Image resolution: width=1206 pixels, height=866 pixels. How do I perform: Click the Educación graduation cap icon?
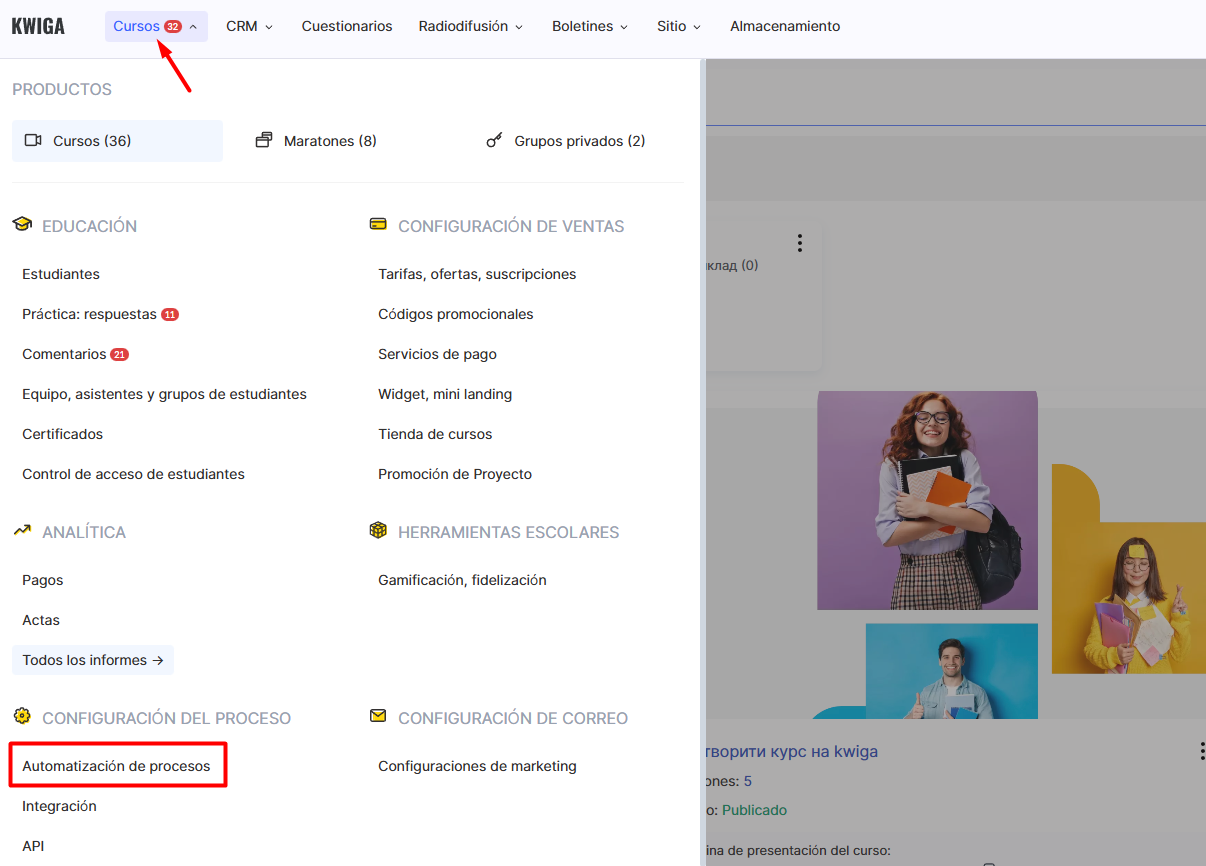(x=22, y=225)
